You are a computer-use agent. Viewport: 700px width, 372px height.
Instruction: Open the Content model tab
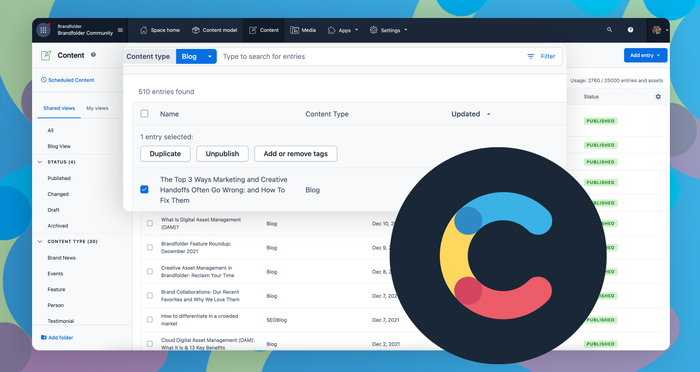coord(214,30)
